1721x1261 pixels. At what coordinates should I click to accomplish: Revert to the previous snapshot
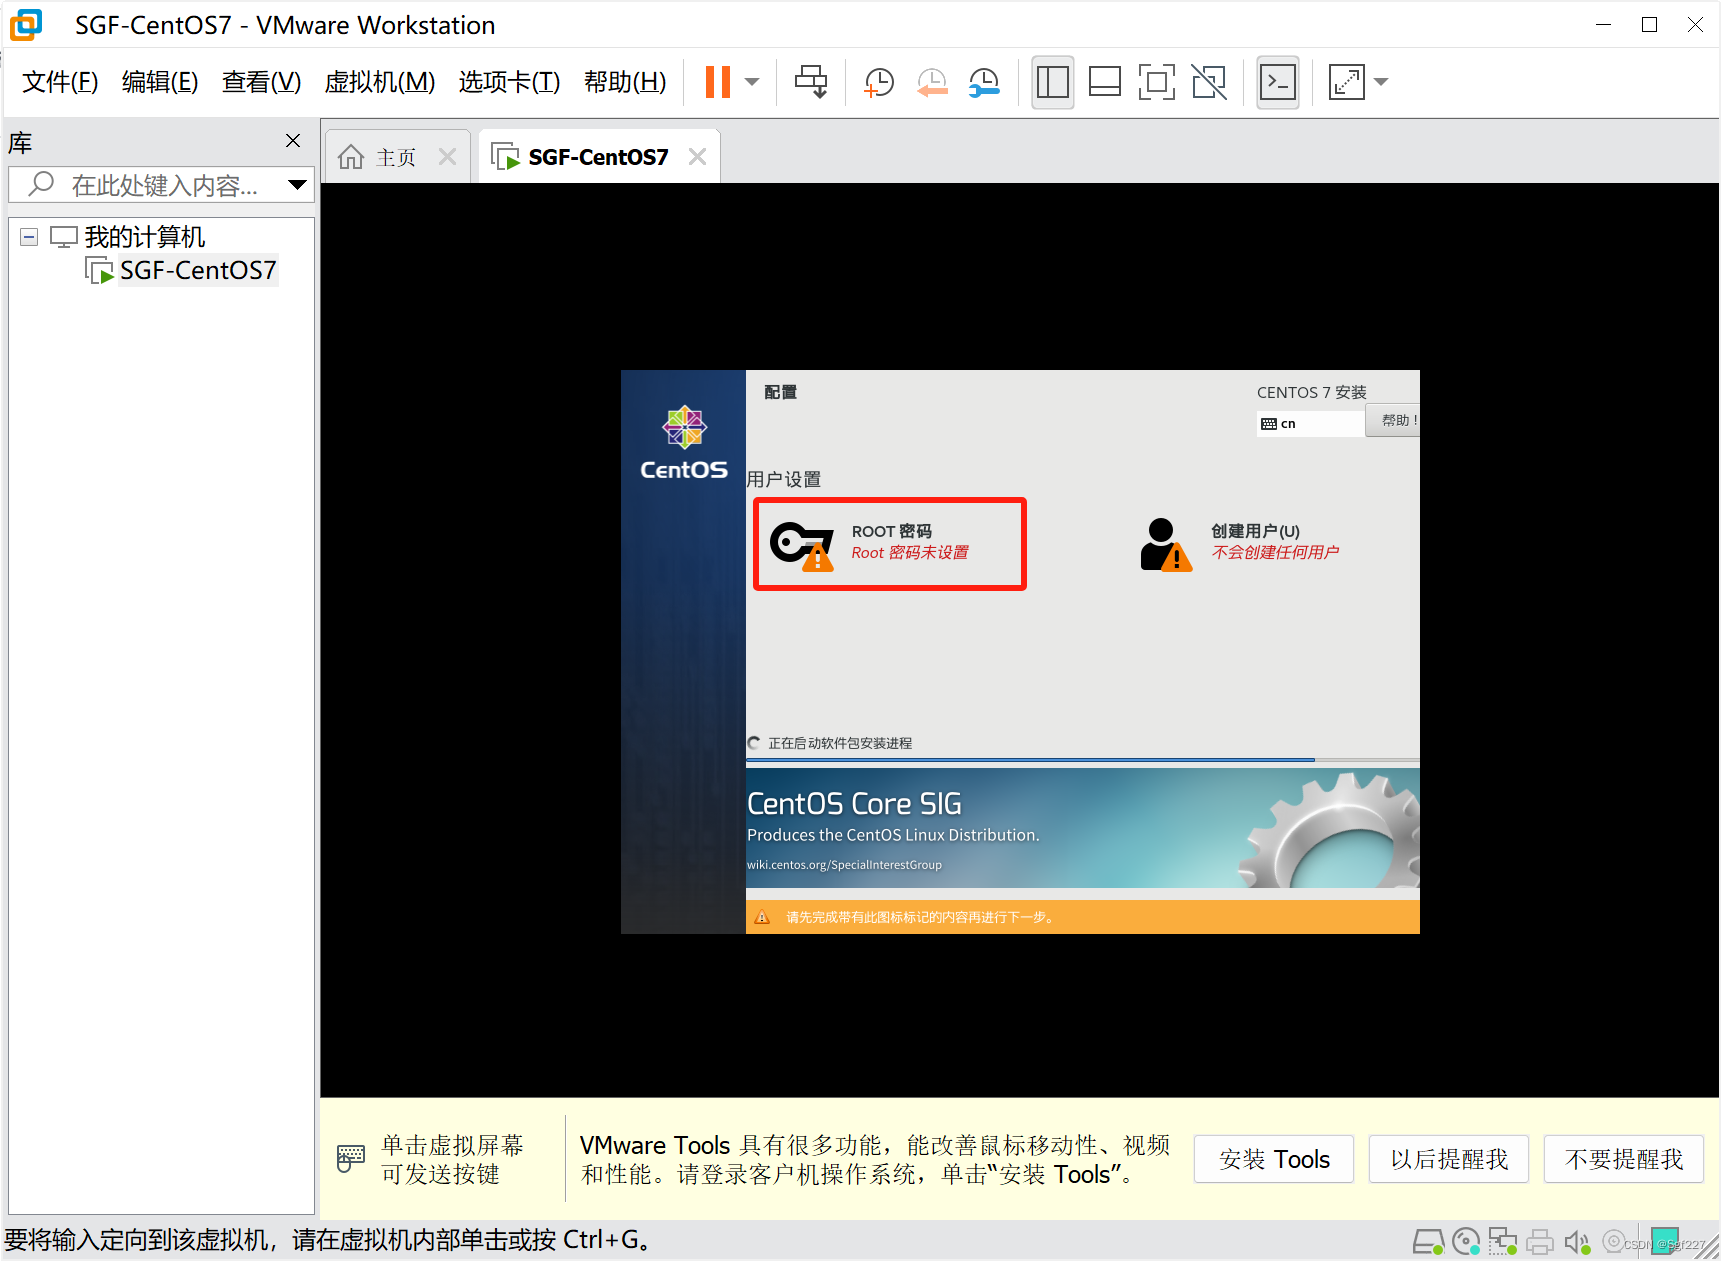tap(932, 82)
